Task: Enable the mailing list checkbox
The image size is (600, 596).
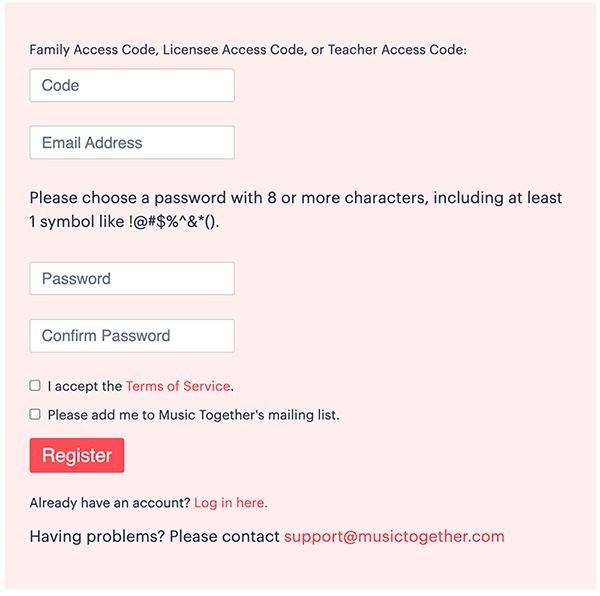Action: [x=35, y=414]
